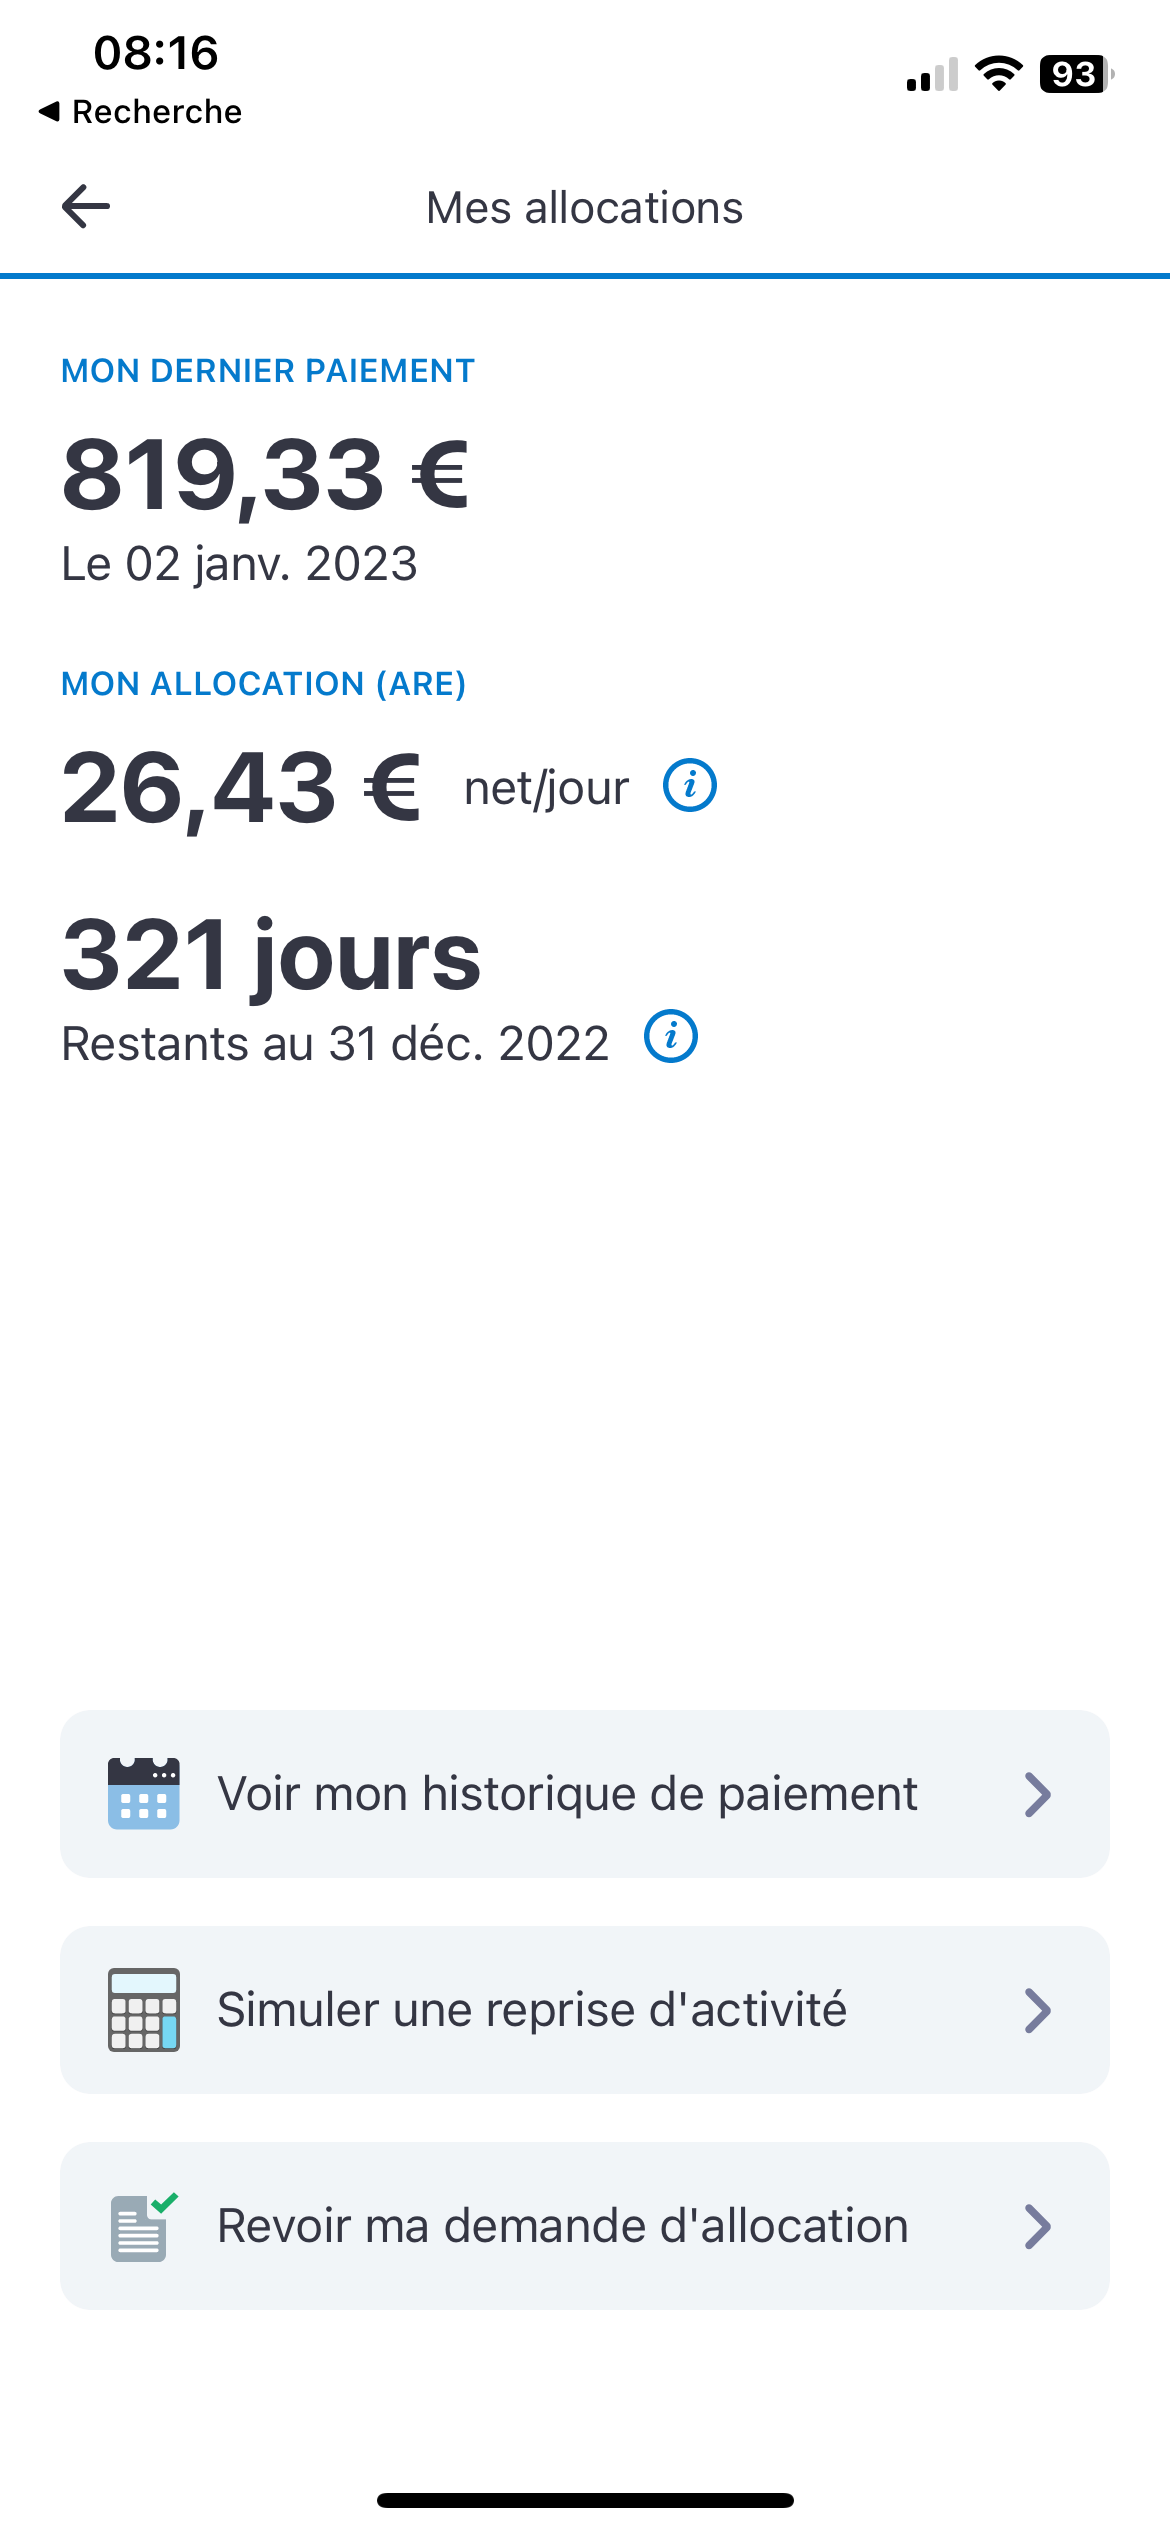Open info icon beside Restants au 31 déc.
The width and height of the screenshot is (1170, 2532).
[671, 1036]
